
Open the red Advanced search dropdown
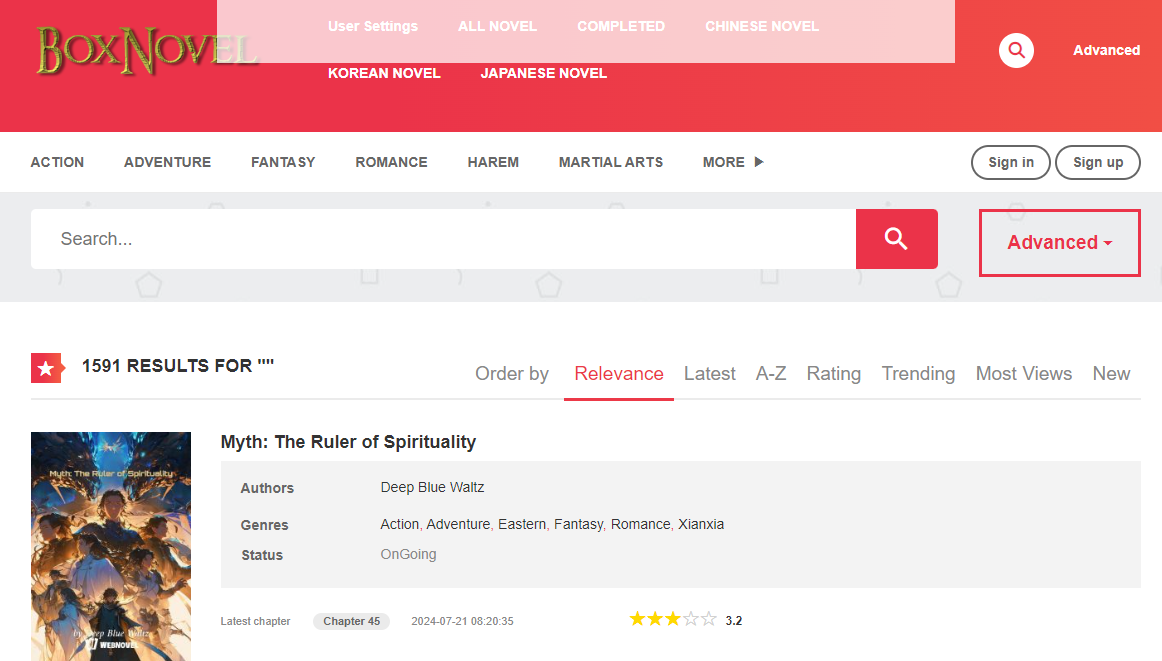pyautogui.click(x=1059, y=243)
